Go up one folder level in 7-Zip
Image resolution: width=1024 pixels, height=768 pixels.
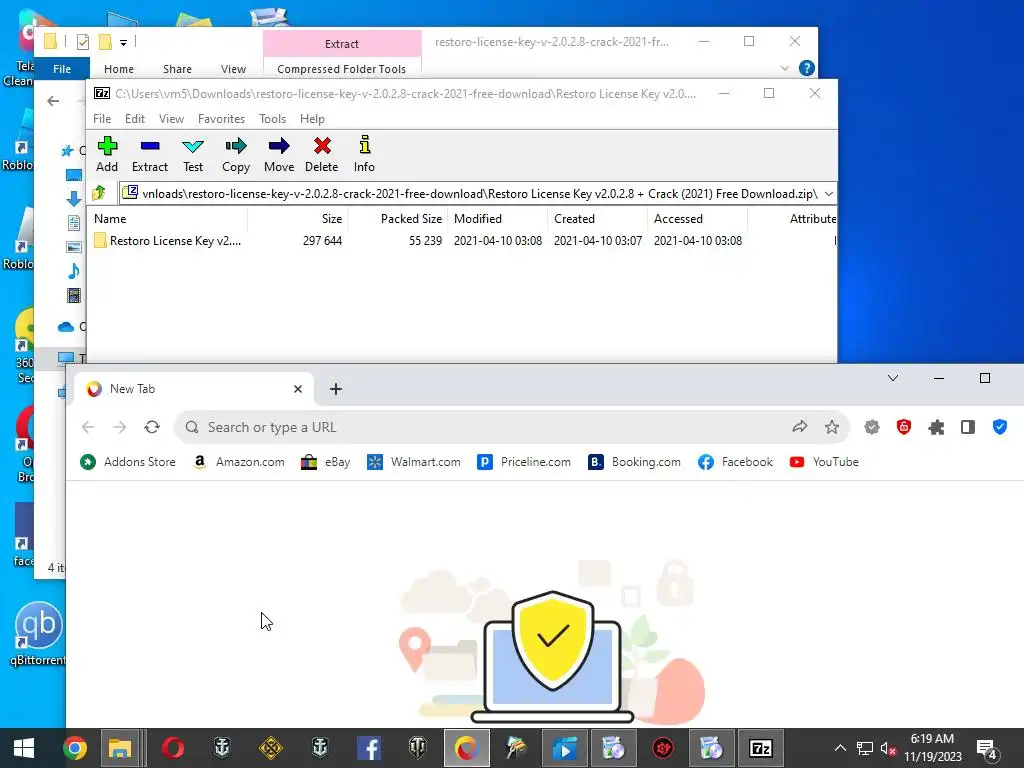[99, 193]
